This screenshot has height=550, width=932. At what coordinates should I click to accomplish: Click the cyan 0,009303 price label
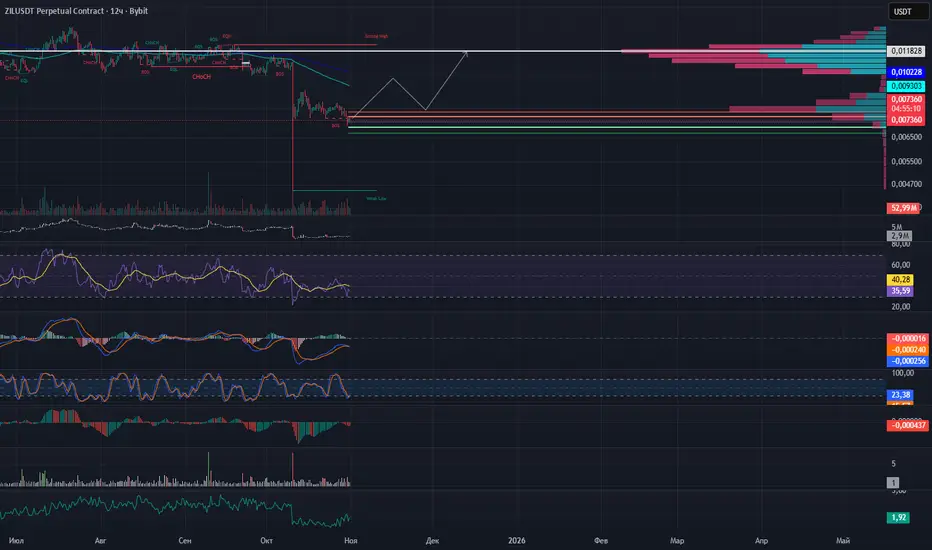(x=906, y=86)
